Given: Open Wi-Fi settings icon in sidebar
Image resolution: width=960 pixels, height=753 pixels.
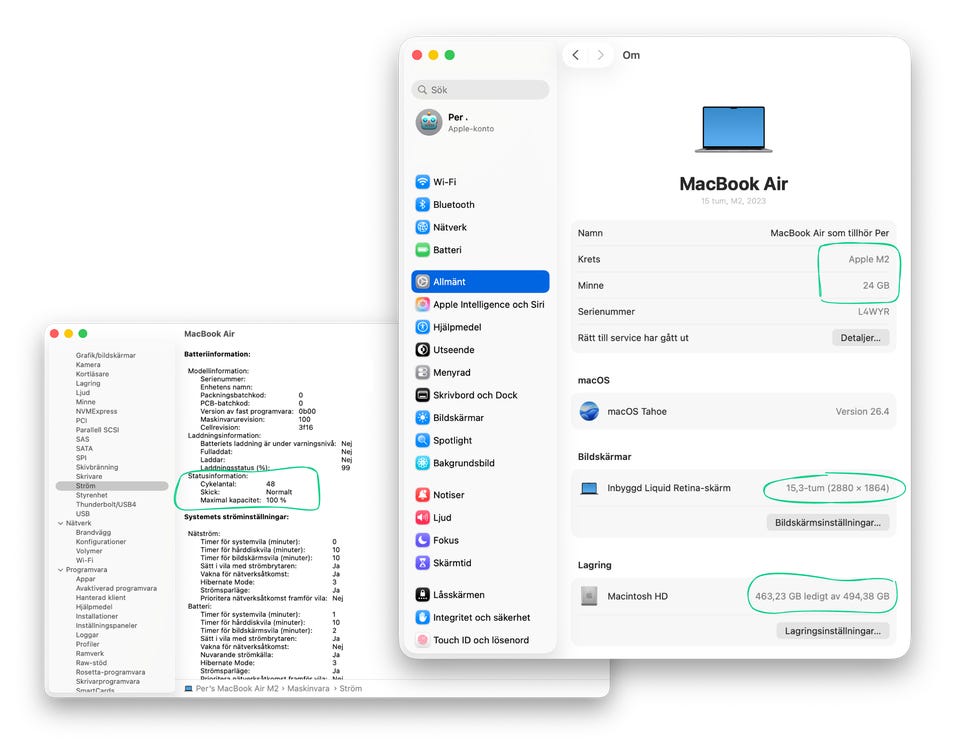Looking at the screenshot, I should pyautogui.click(x=422, y=182).
